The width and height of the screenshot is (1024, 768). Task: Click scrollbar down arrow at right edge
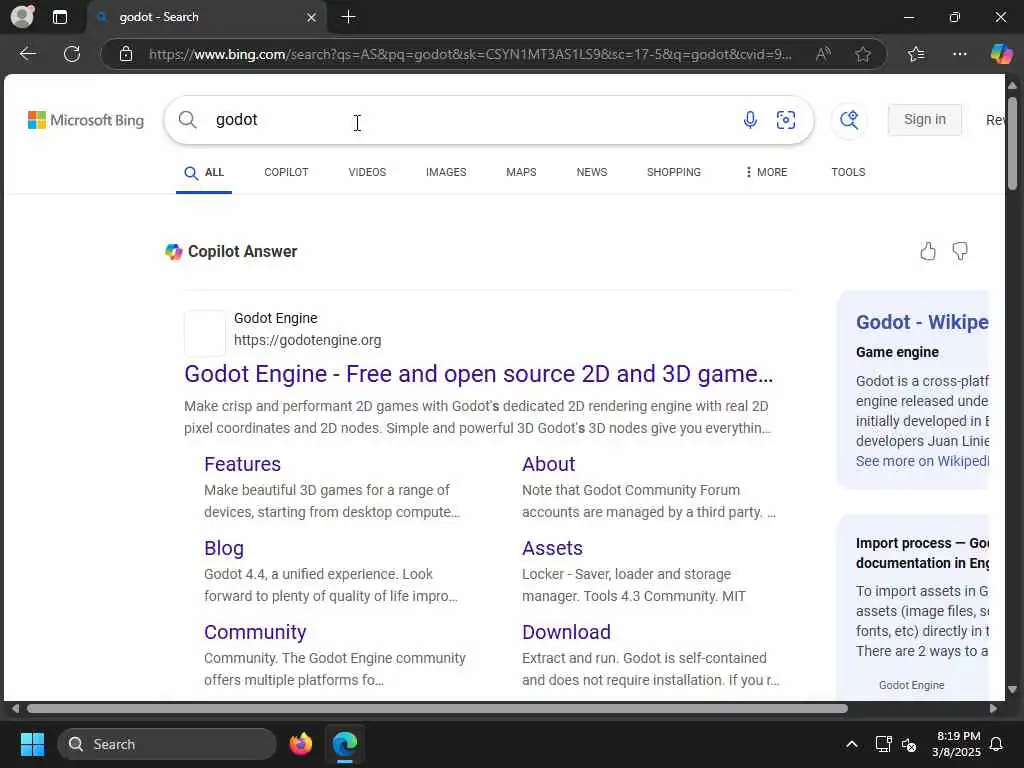coord(1012,689)
